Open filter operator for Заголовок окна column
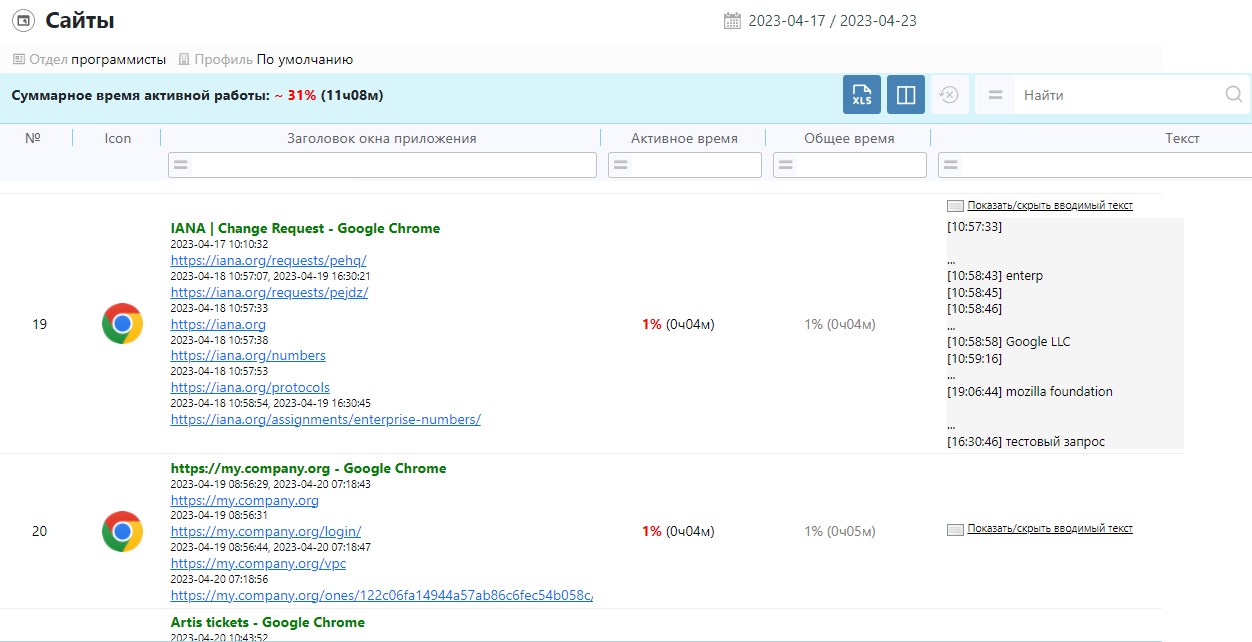This screenshot has width=1252, height=642. [x=181, y=165]
